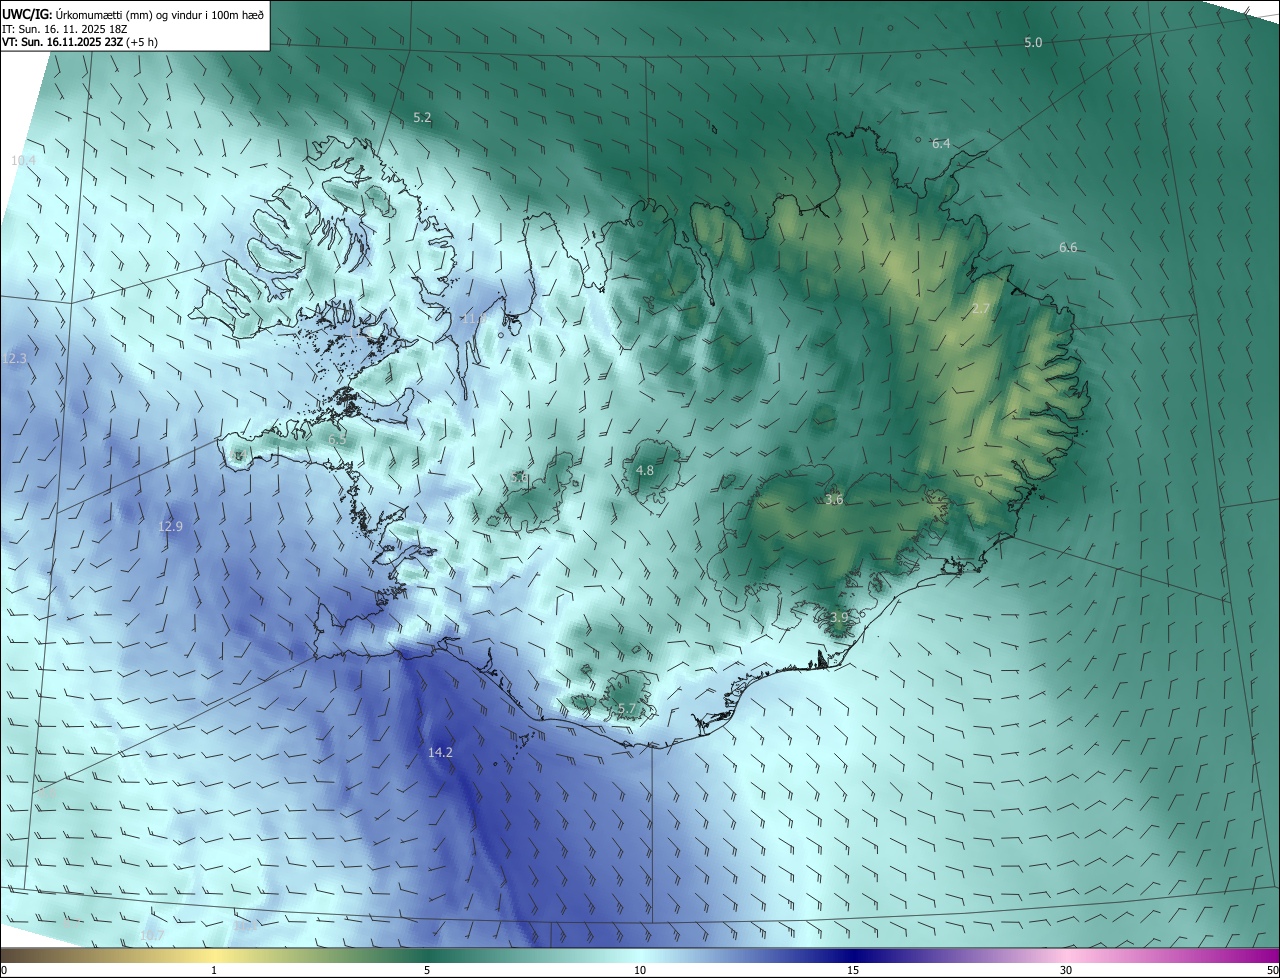Click the colorbar tick label 15
The width and height of the screenshot is (1280, 978).
tap(853, 970)
